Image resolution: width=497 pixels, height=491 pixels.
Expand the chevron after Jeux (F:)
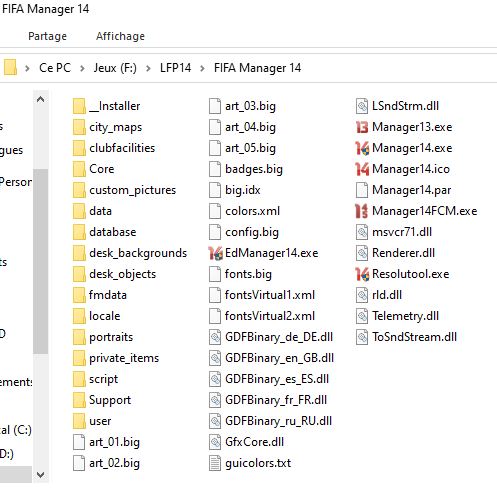coord(148,68)
